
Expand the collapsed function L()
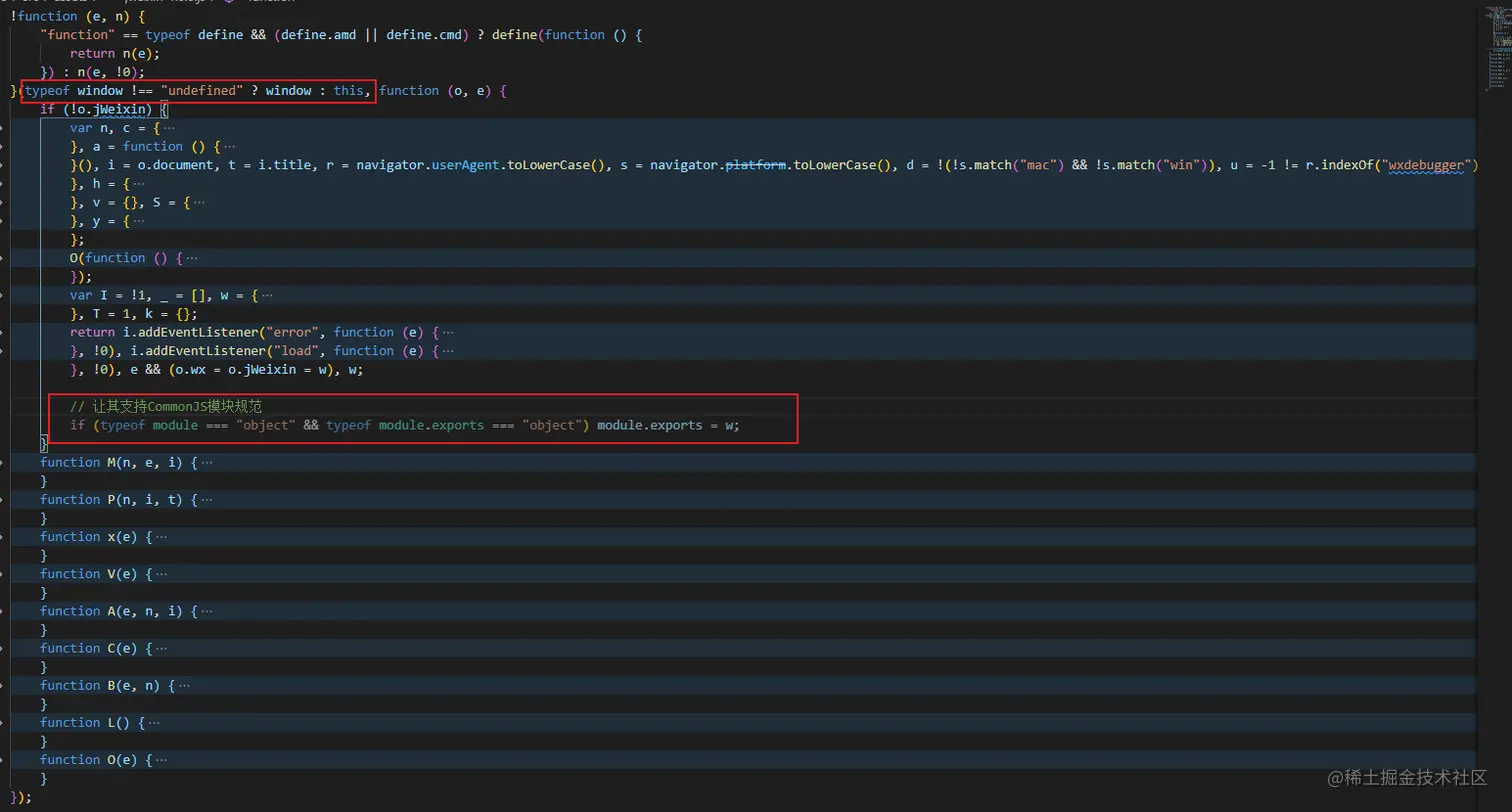coord(153,723)
